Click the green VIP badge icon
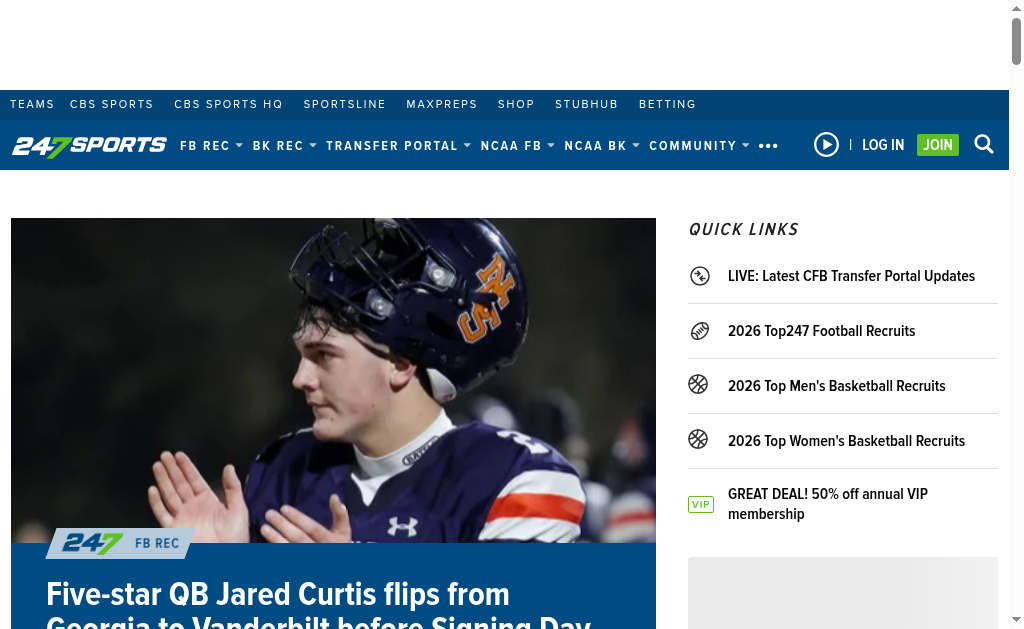The height and width of the screenshot is (629, 1024). click(x=701, y=504)
